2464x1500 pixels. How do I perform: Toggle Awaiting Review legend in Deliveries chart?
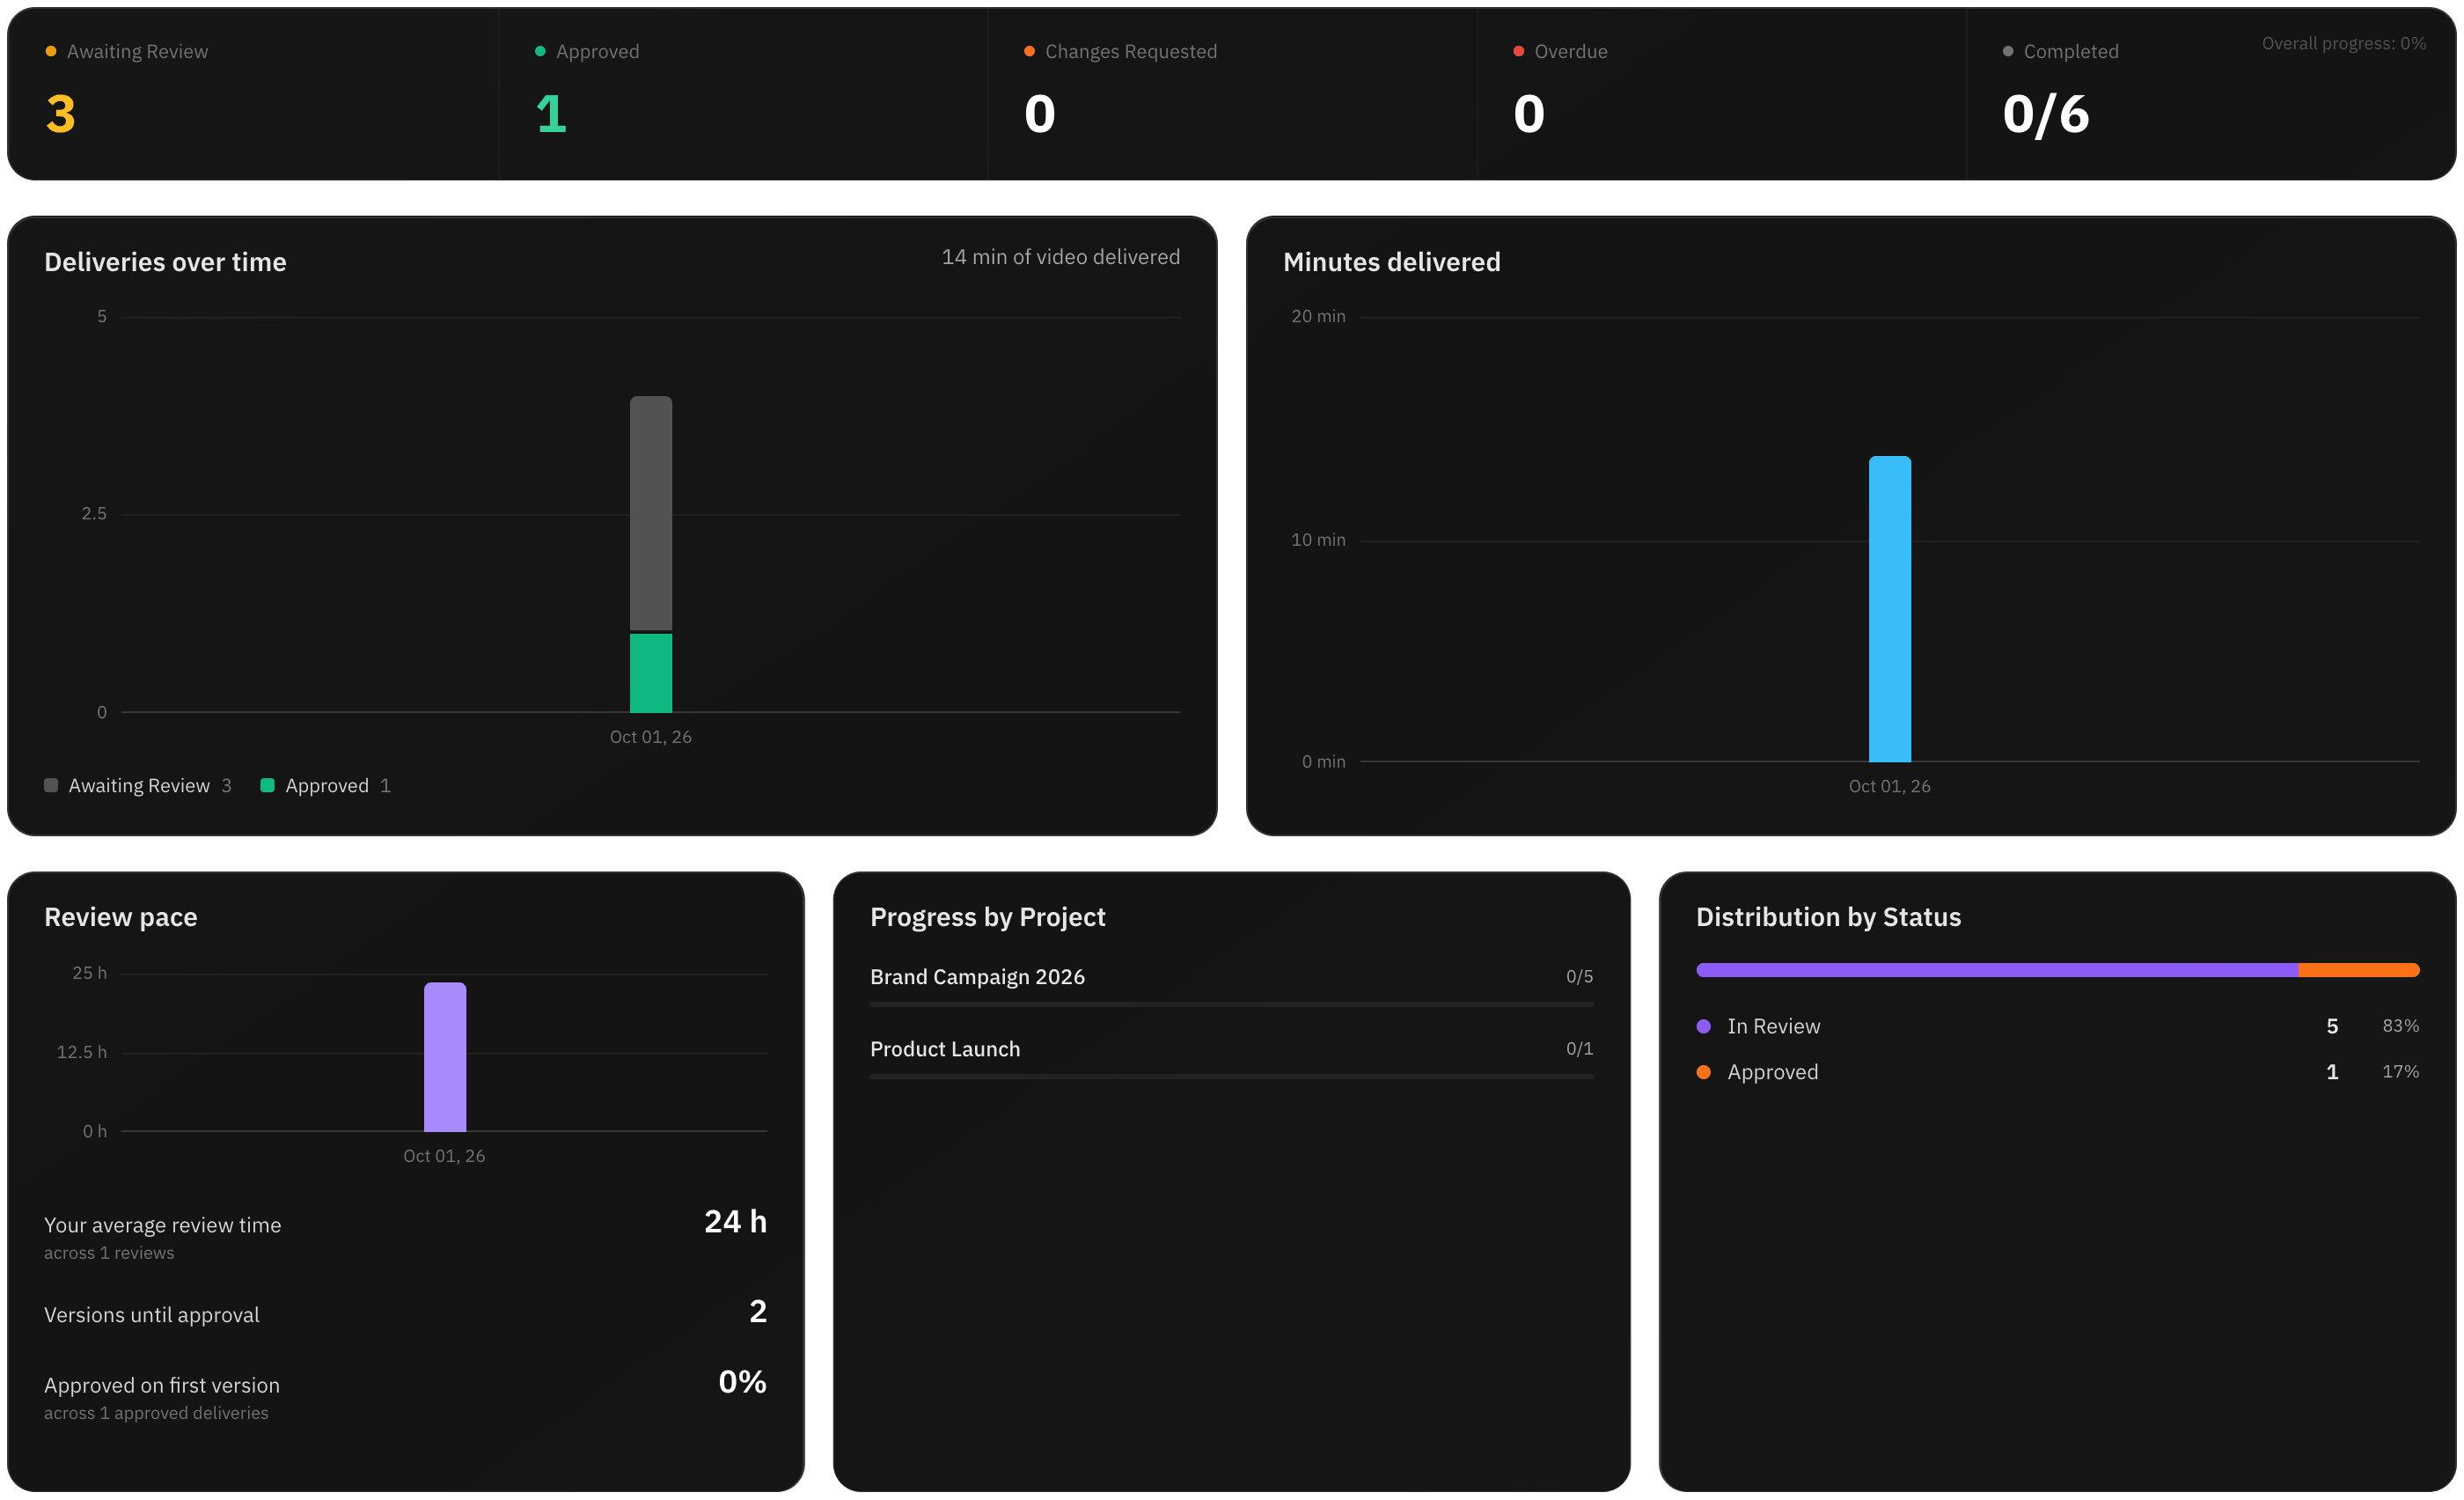[138, 786]
